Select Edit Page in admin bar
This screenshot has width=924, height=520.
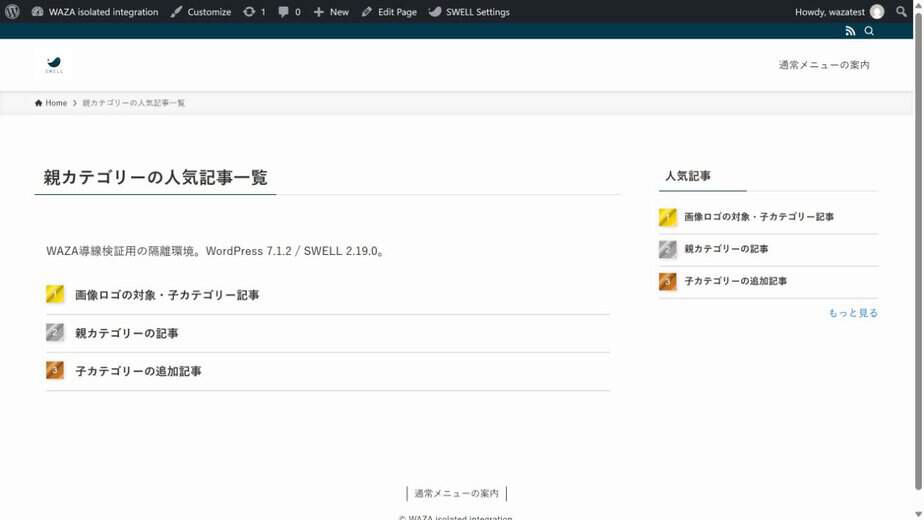(389, 12)
